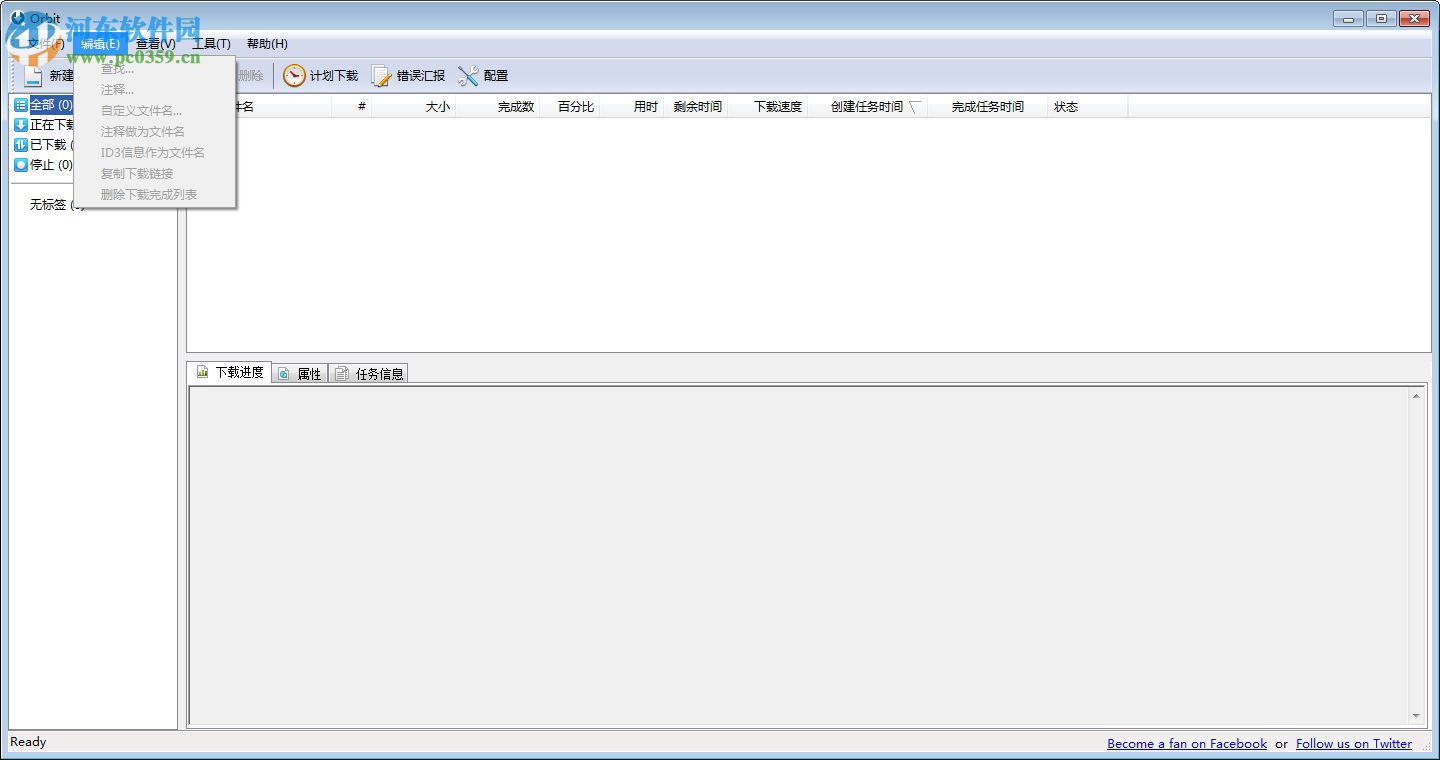Select the 正在下载 (Downloading) category icon
Image resolution: width=1440 pixels, height=760 pixels.
pos(20,124)
